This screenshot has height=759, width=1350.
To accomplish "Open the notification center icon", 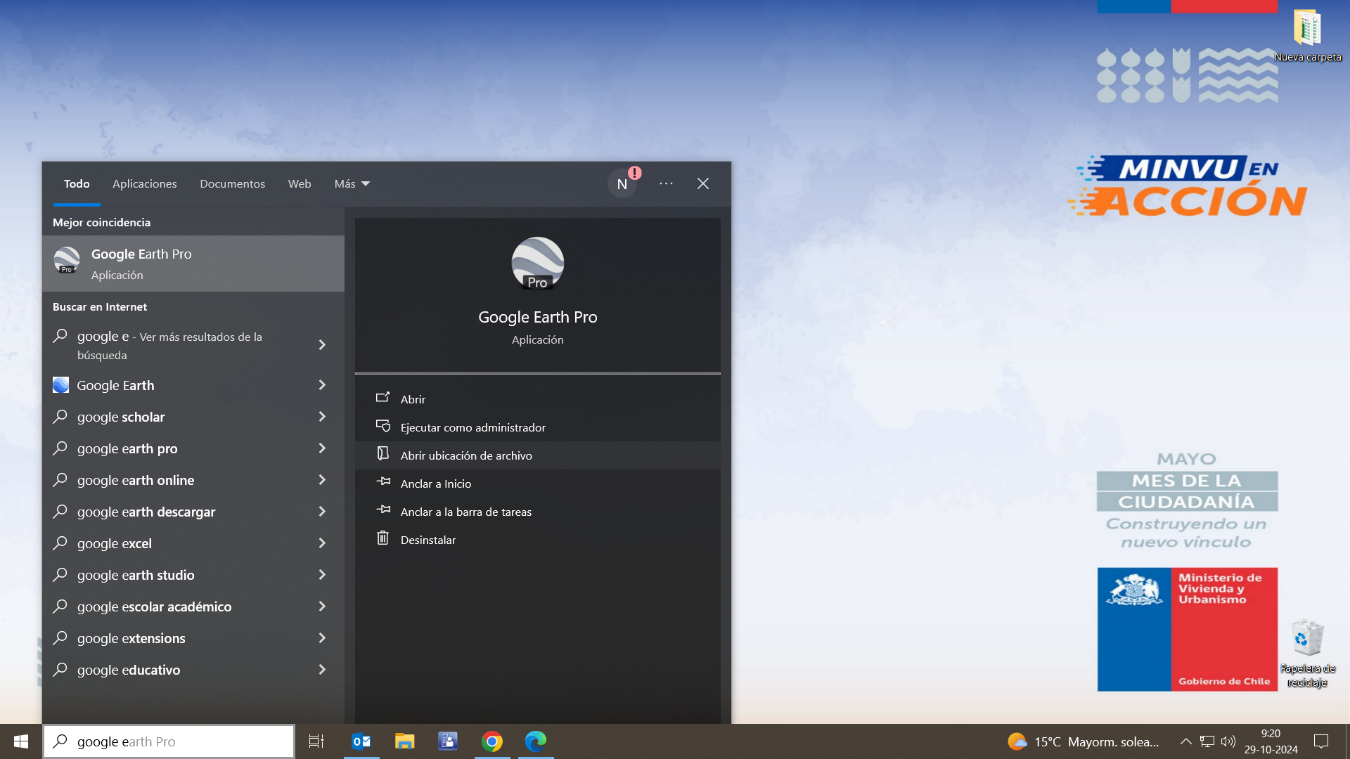I will [1321, 742].
